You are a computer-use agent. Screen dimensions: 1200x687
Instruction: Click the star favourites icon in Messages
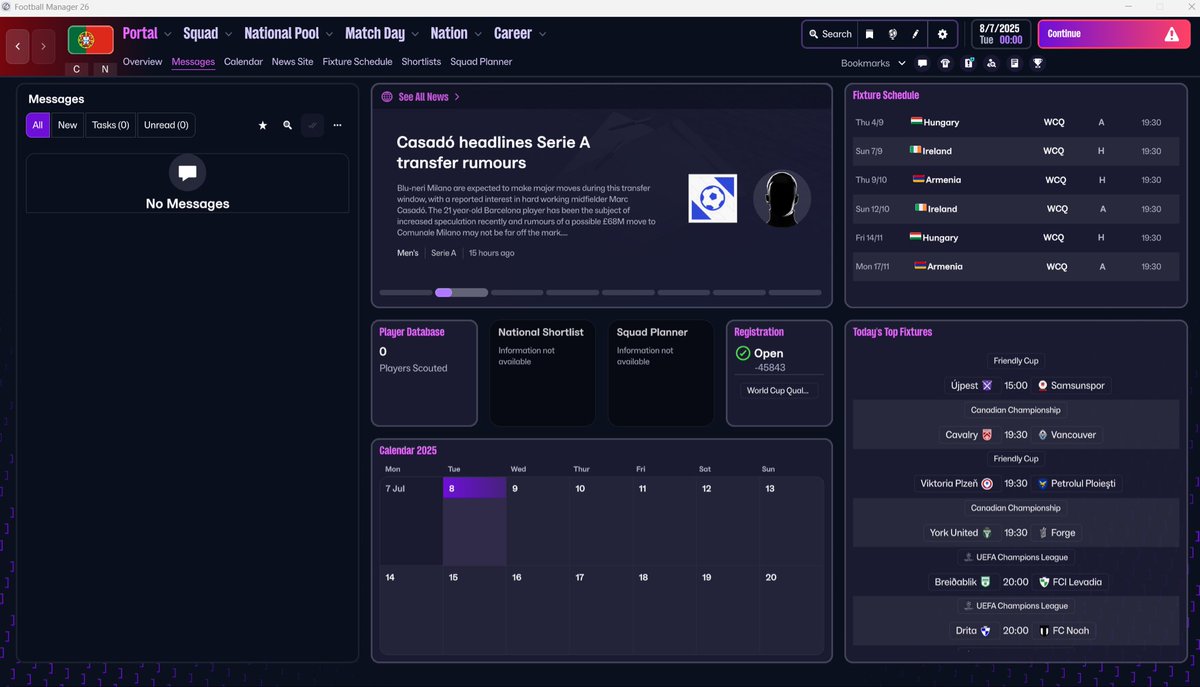tap(263, 125)
